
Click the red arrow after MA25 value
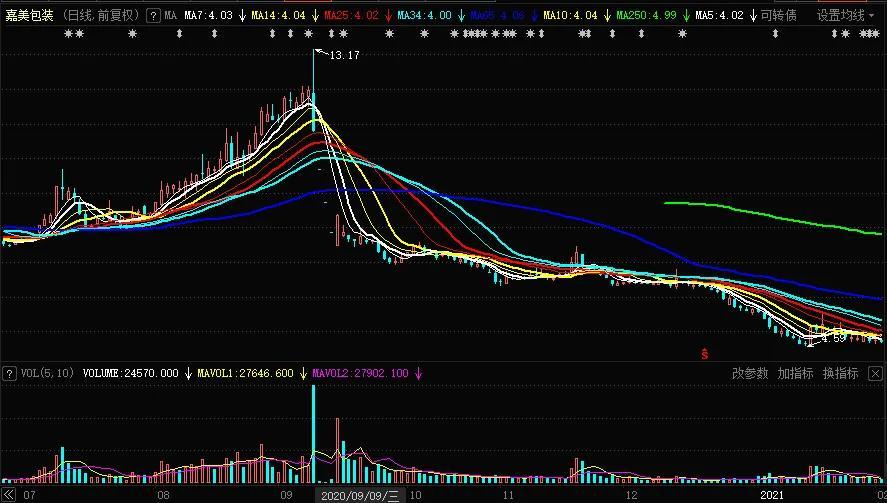(388, 16)
